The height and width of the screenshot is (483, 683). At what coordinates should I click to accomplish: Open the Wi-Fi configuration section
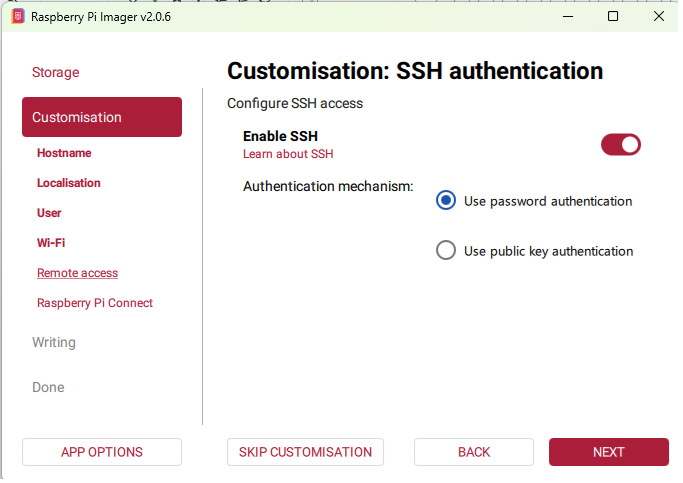click(51, 243)
